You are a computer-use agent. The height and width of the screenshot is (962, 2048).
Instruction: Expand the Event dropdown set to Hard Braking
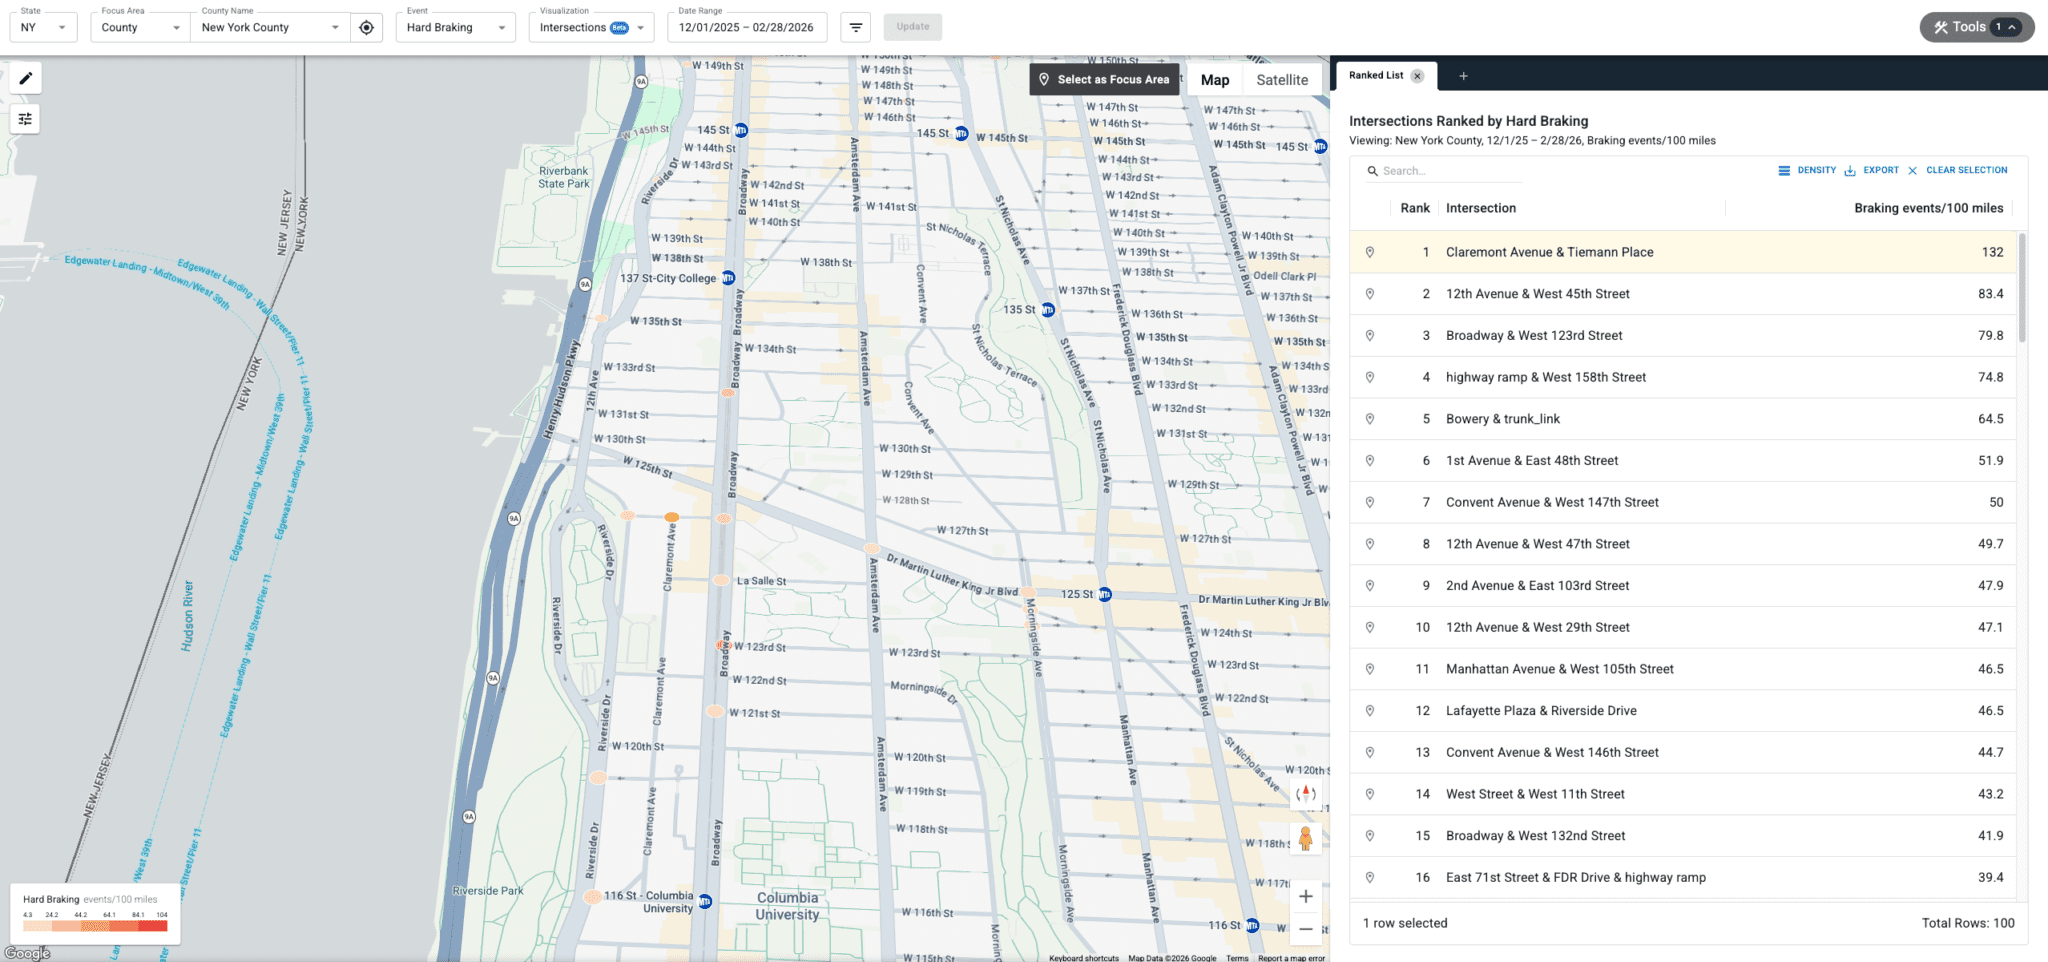[x=455, y=28]
